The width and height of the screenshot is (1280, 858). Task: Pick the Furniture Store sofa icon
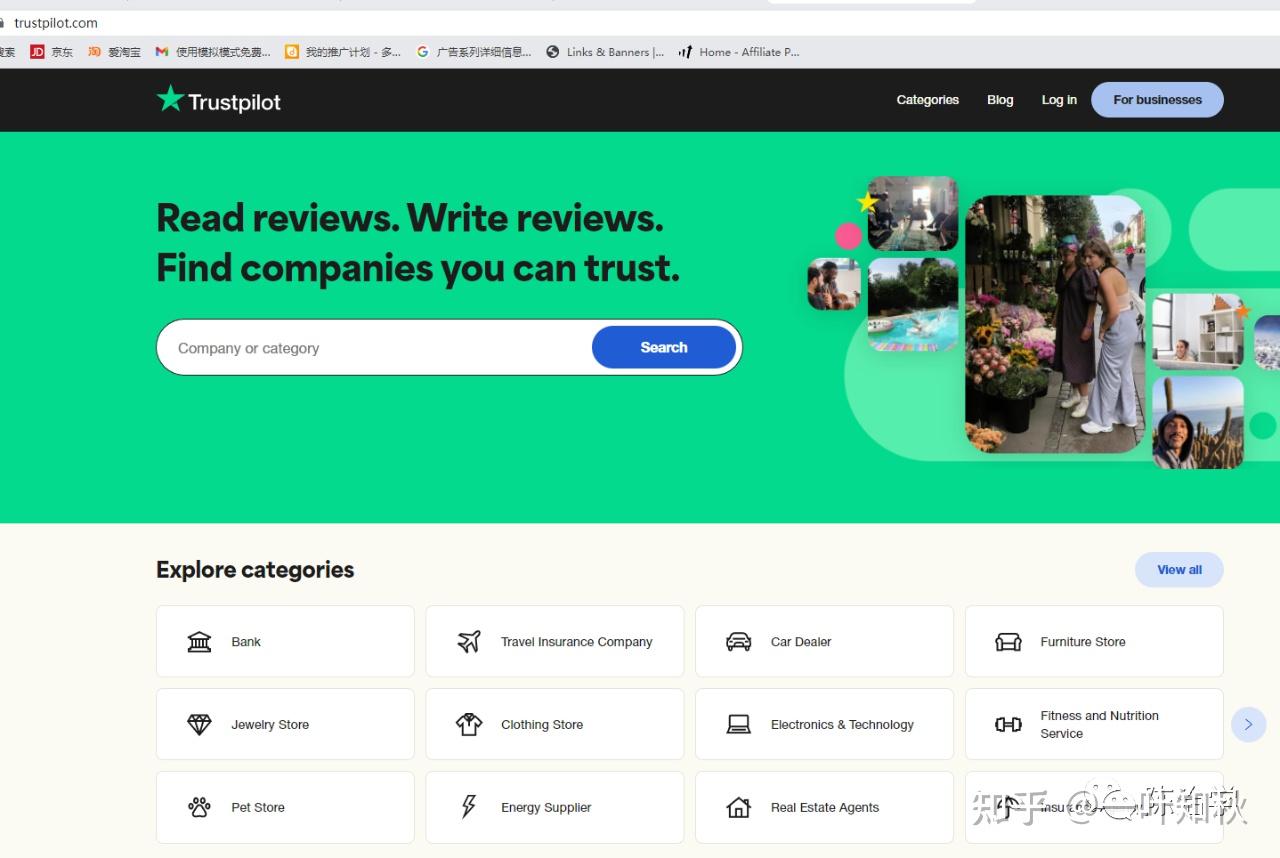click(1008, 642)
